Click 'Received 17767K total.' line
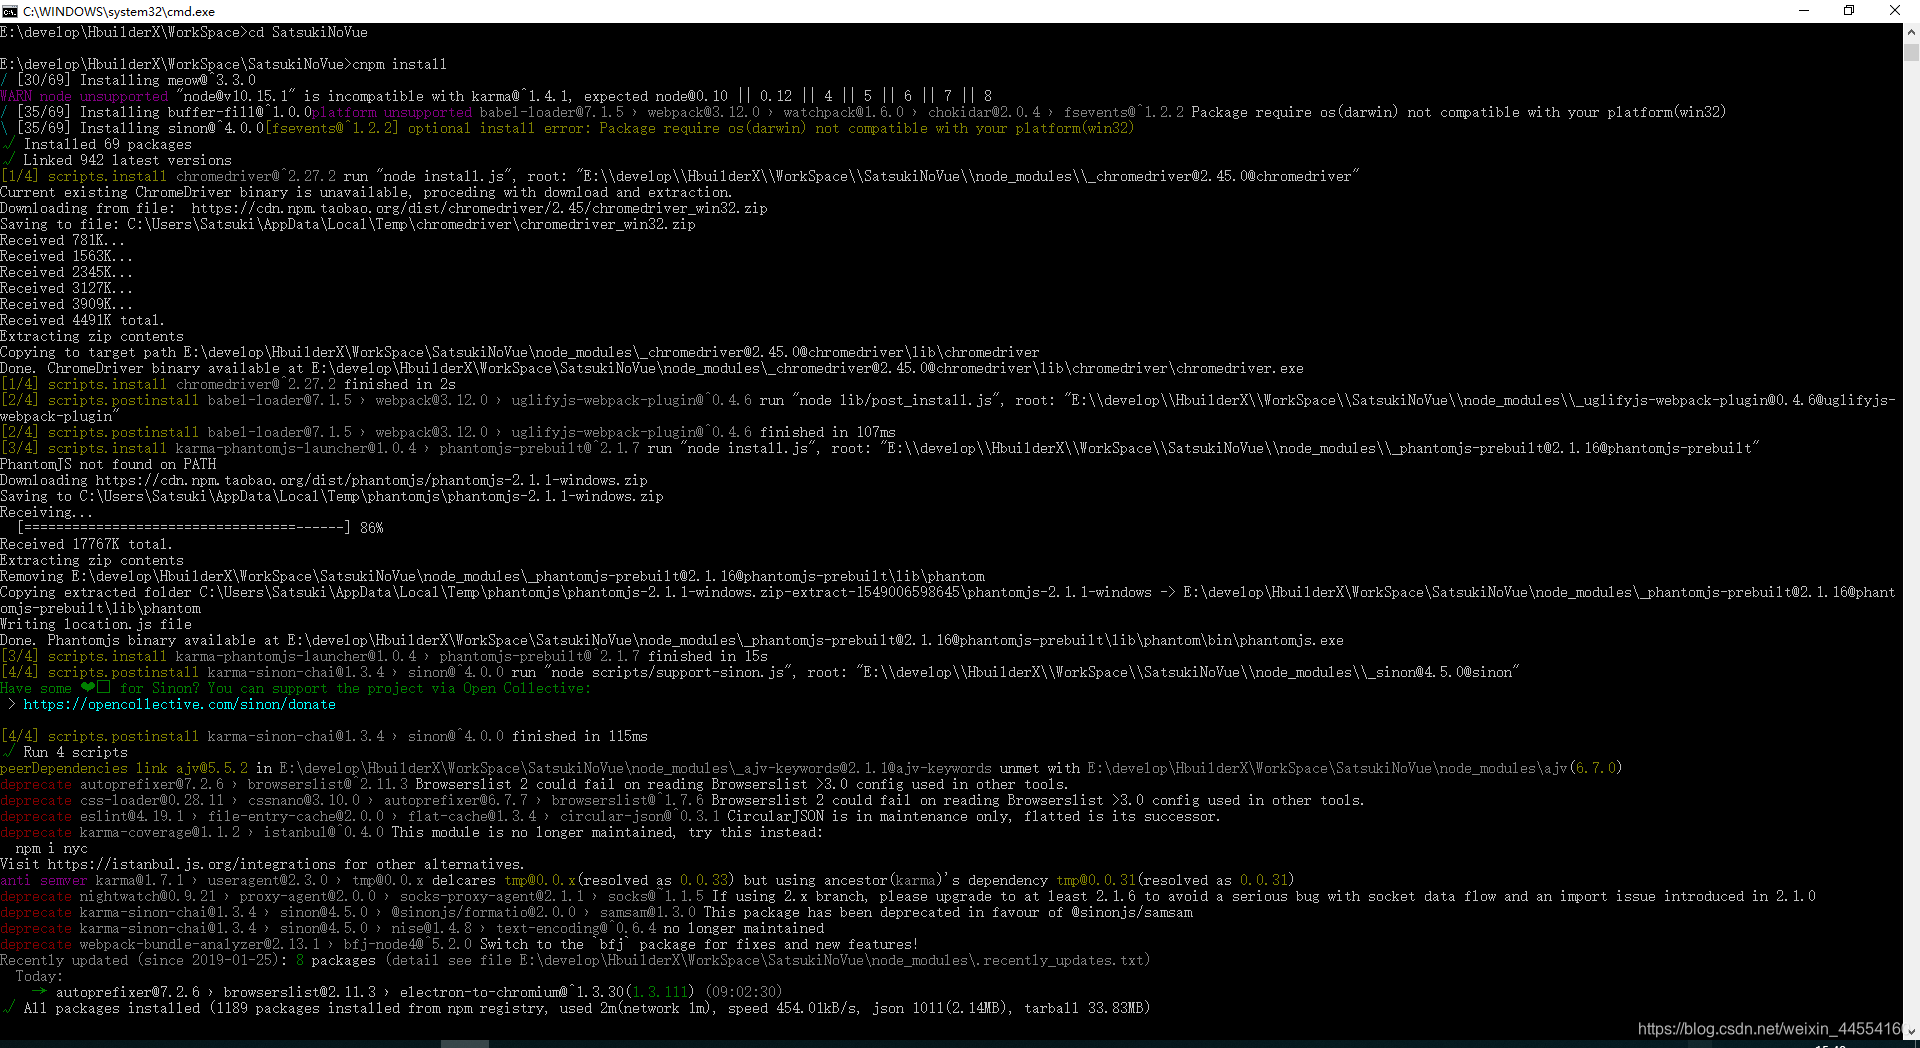The width and height of the screenshot is (1920, 1048). [86, 544]
